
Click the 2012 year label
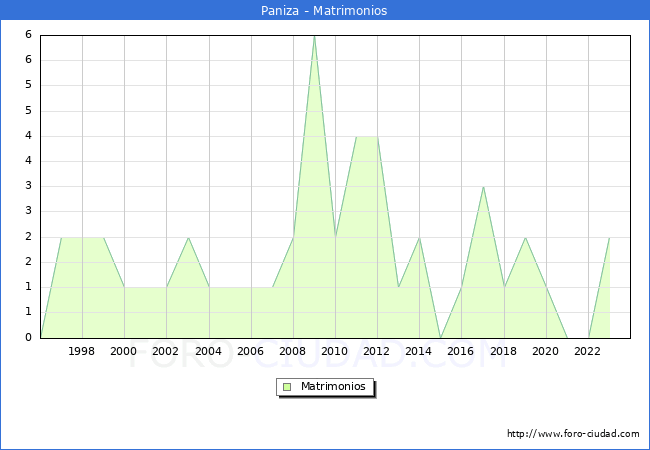pyautogui.click(x=376, y=351)
